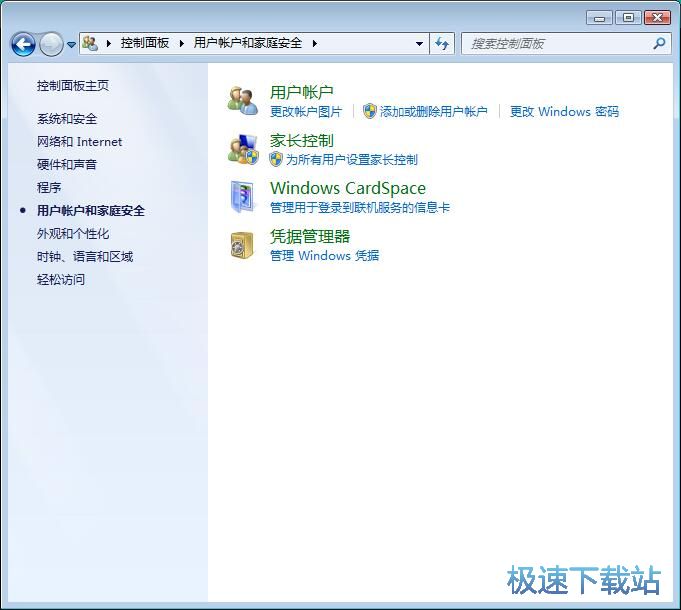The height and width of the screenshot is (610, 681).
Task: Open the 家长控制 heading link
Action: click(301, 141)
